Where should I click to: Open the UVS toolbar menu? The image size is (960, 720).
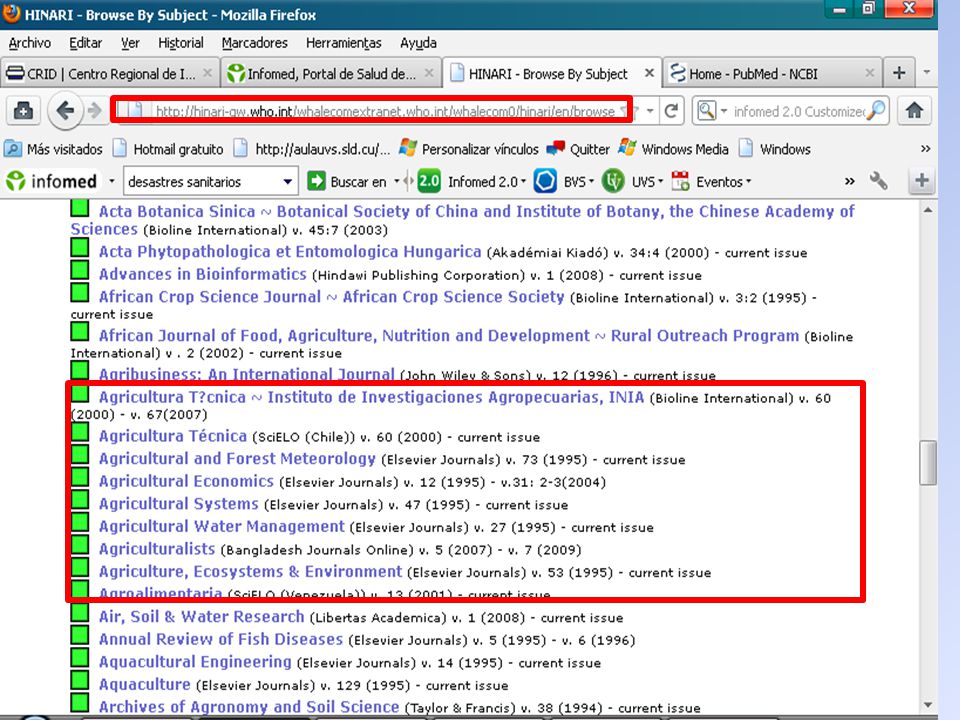click(632, 181)
